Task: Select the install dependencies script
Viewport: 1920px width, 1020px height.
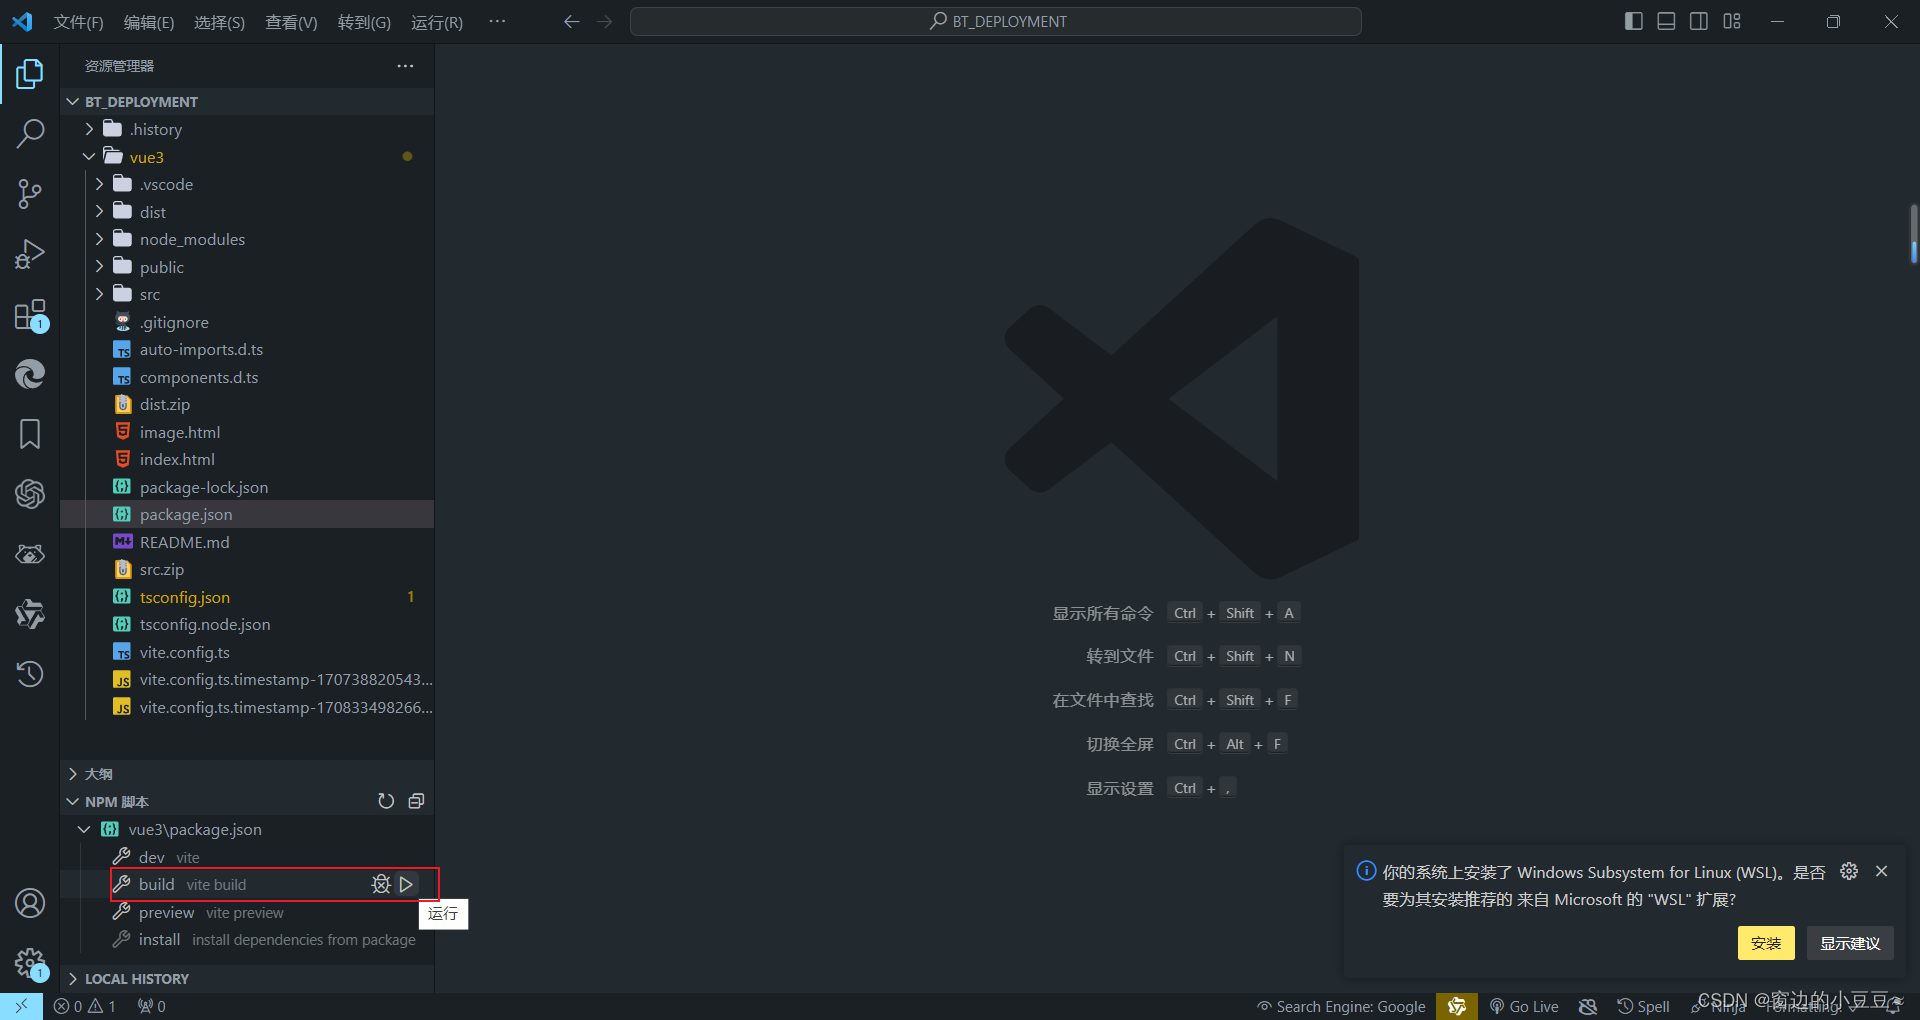Action: tap(247, 939)
